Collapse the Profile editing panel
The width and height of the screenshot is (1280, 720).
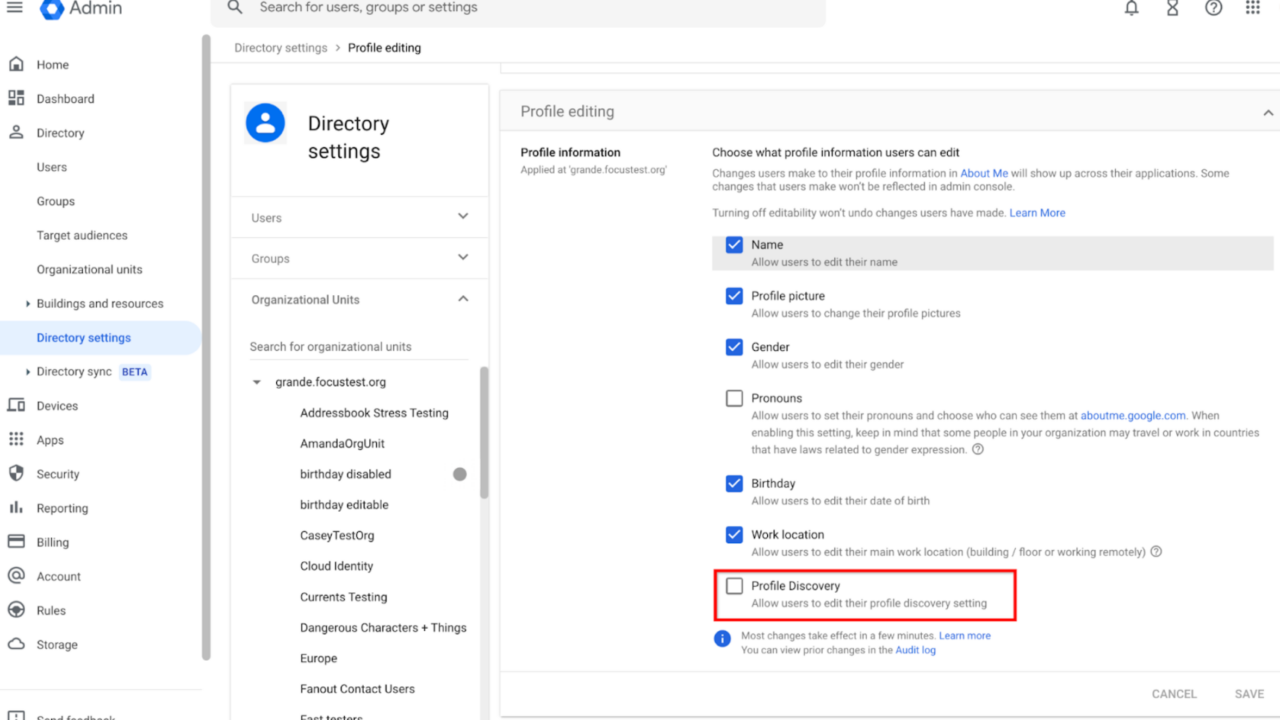(x=1268, y=113)
